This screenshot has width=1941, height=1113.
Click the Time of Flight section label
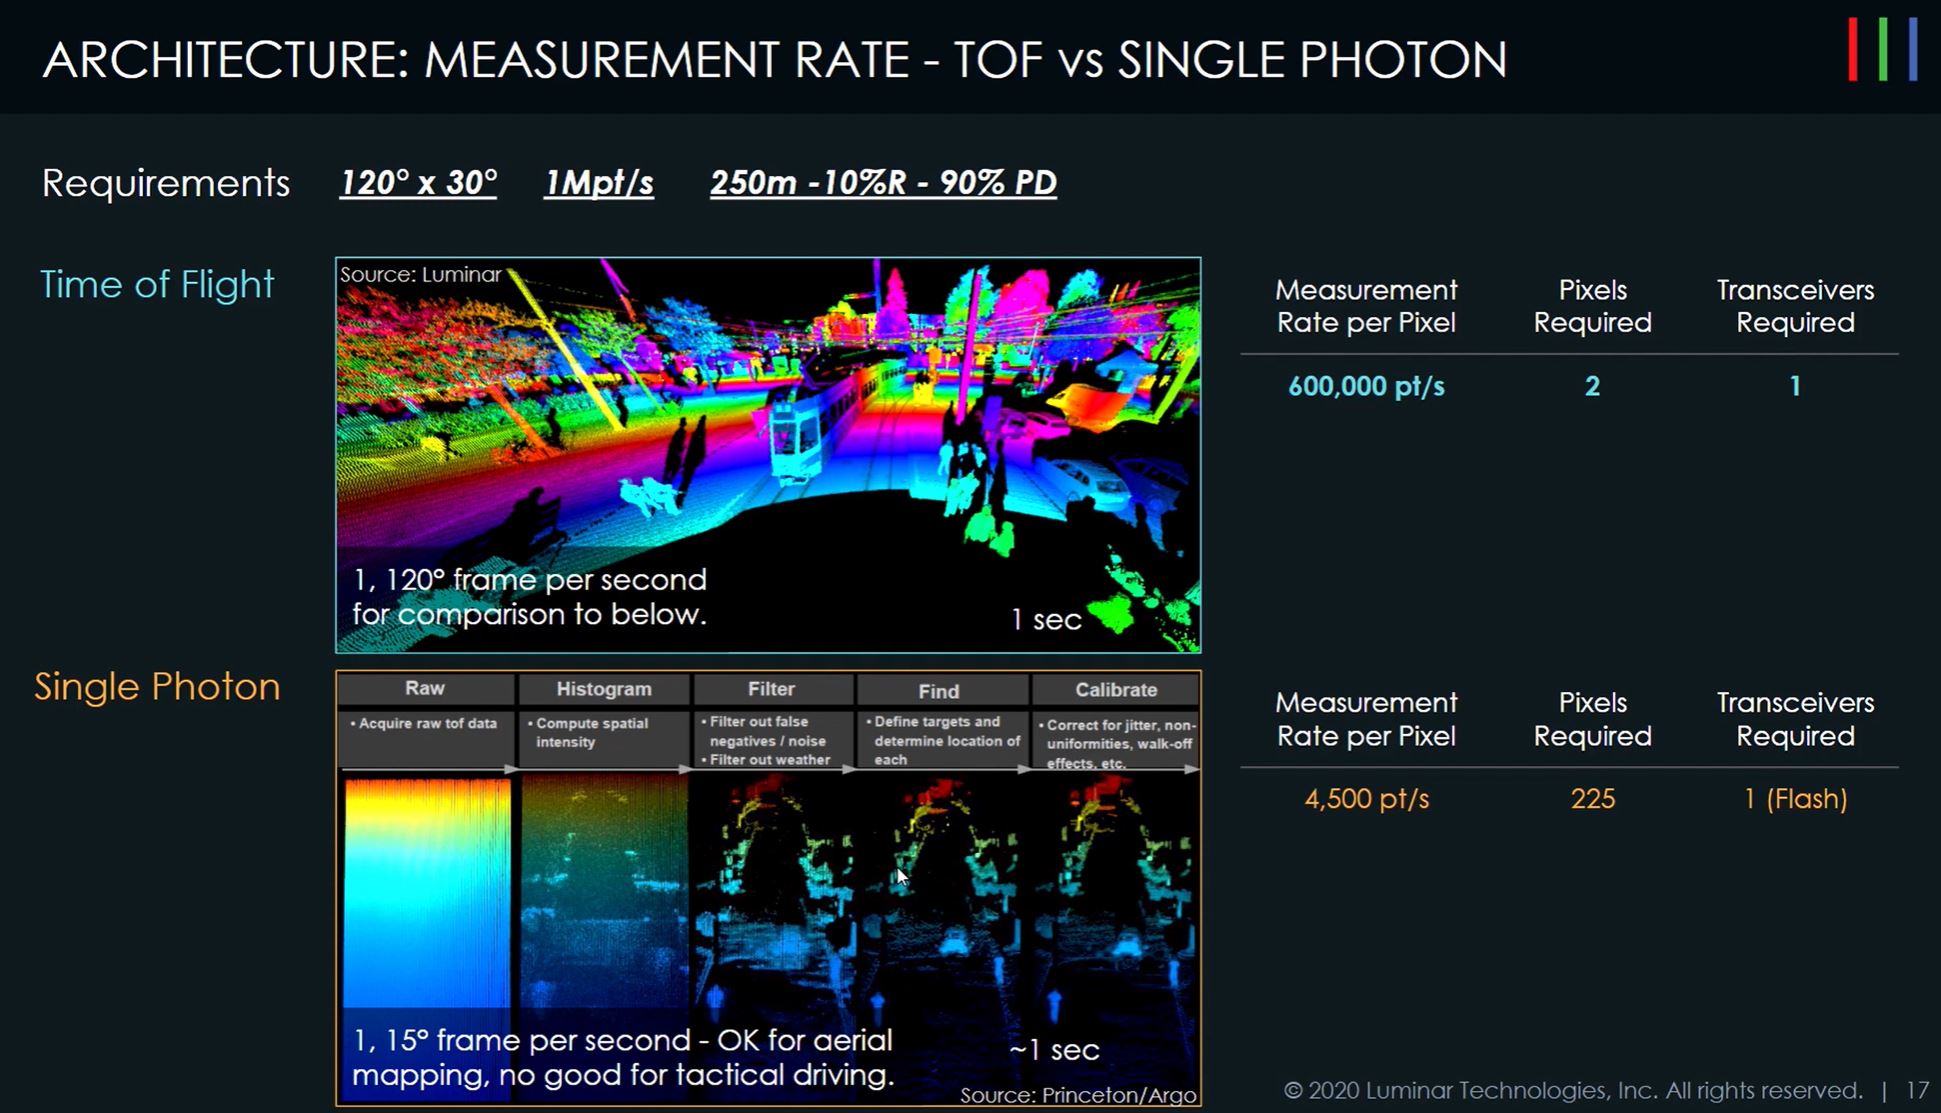pyautogui.click(x=157, y=284)
